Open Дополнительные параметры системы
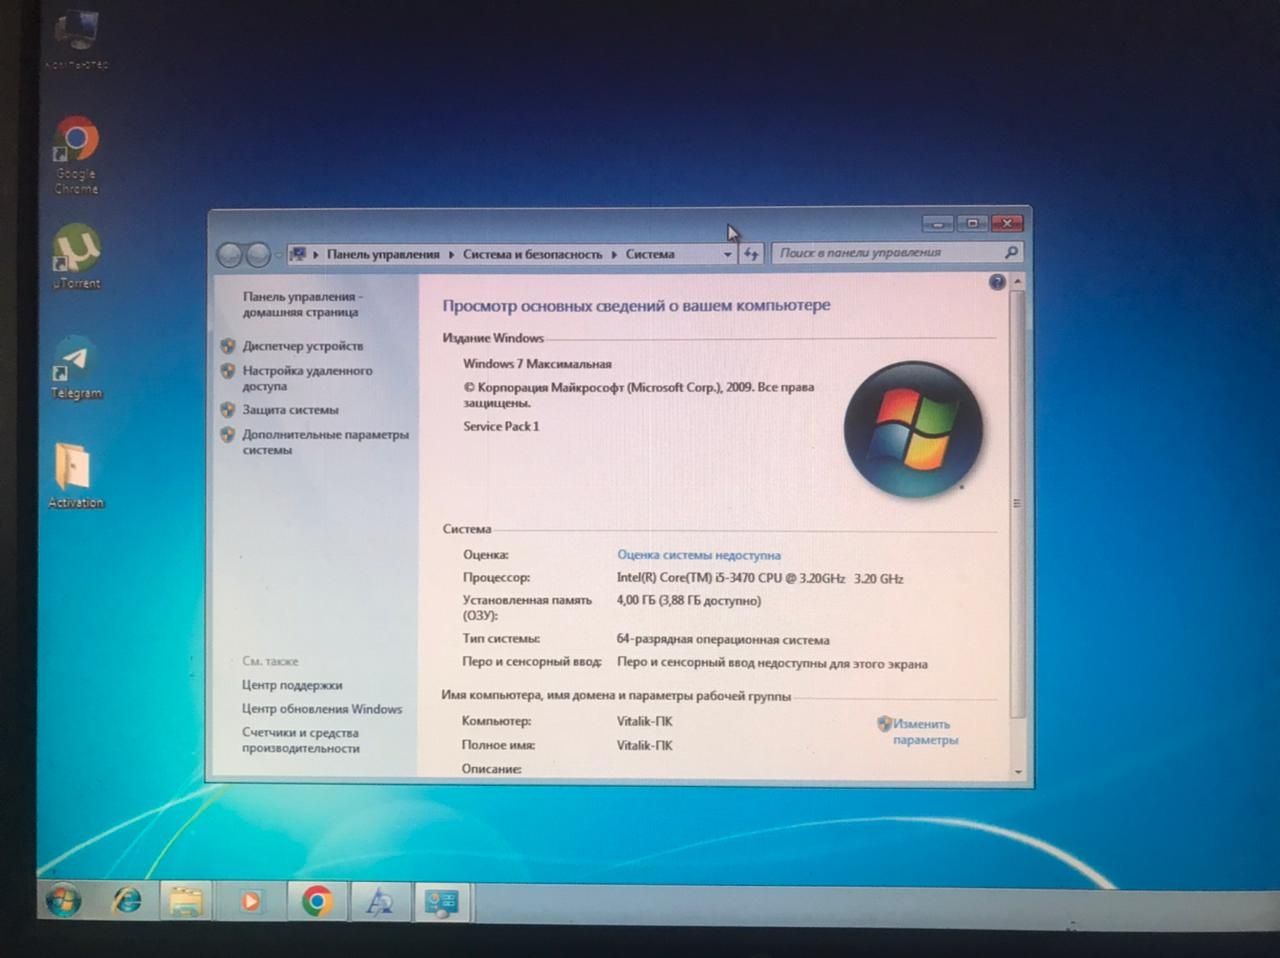 tap(325, 442)
